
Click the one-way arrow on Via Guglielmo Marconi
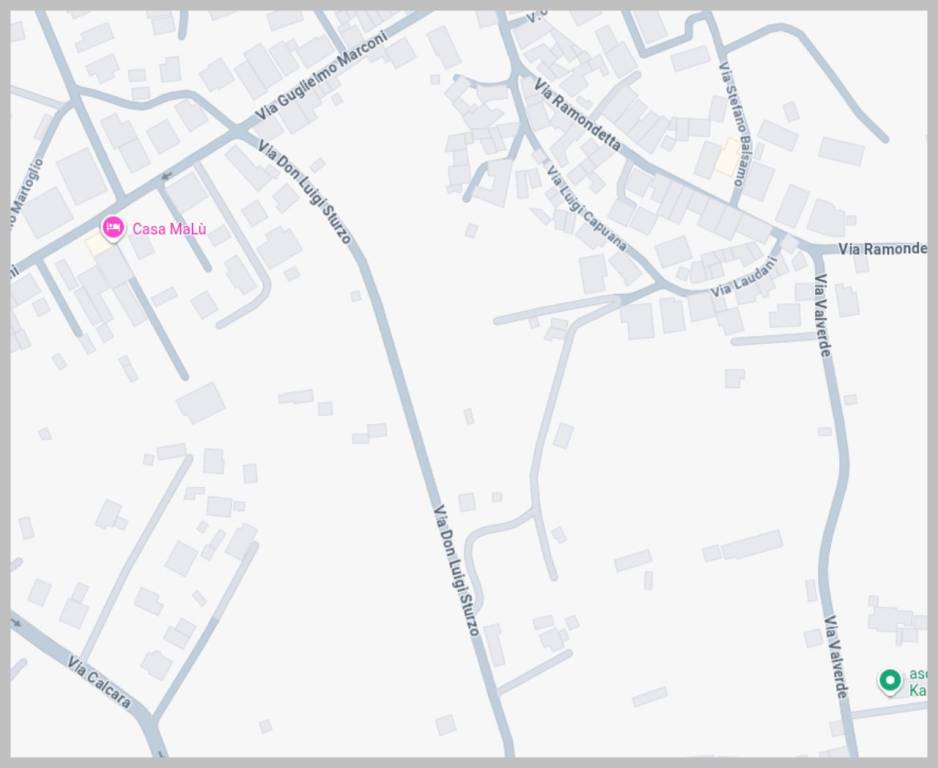click(x=166, y=176)
